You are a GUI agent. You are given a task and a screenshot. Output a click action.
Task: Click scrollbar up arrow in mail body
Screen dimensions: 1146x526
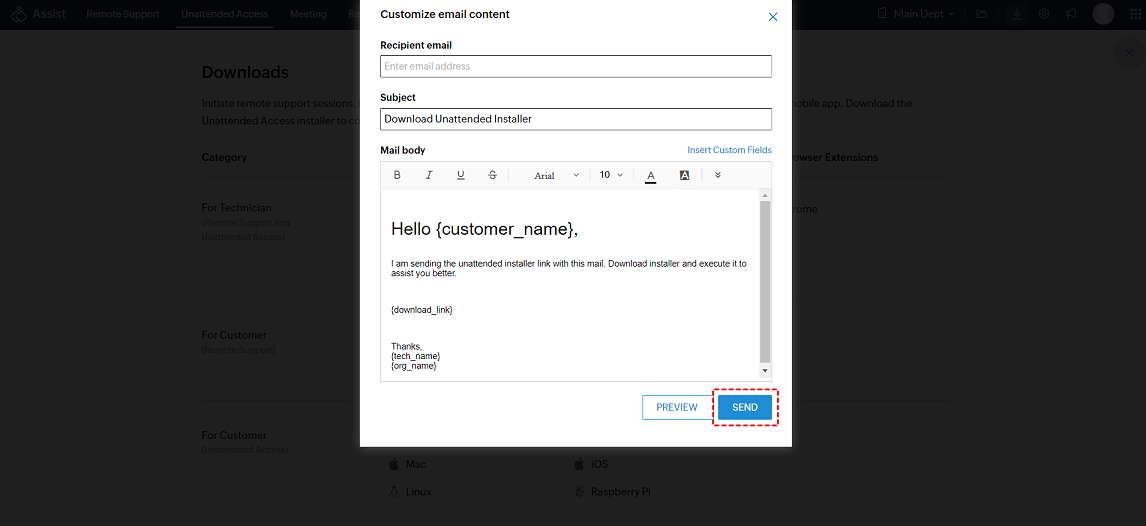pyautogui.click(x=765, y=196)
